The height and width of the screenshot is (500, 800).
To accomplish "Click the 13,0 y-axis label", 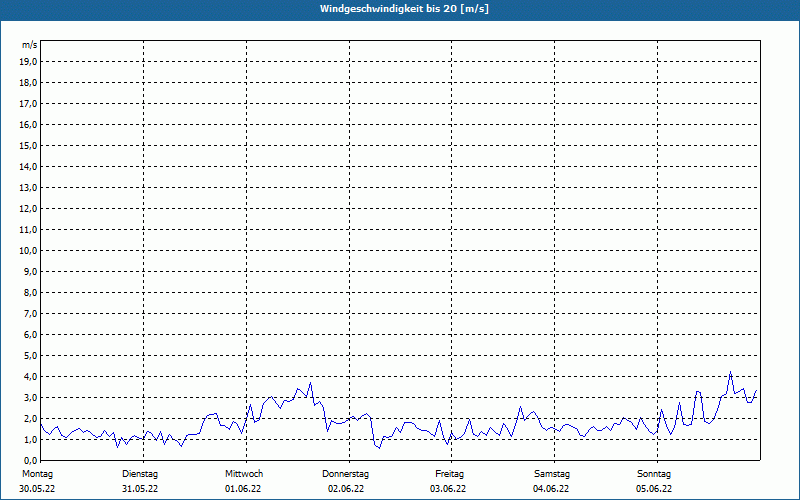I will pyautogui.click(x=28, y=188).
